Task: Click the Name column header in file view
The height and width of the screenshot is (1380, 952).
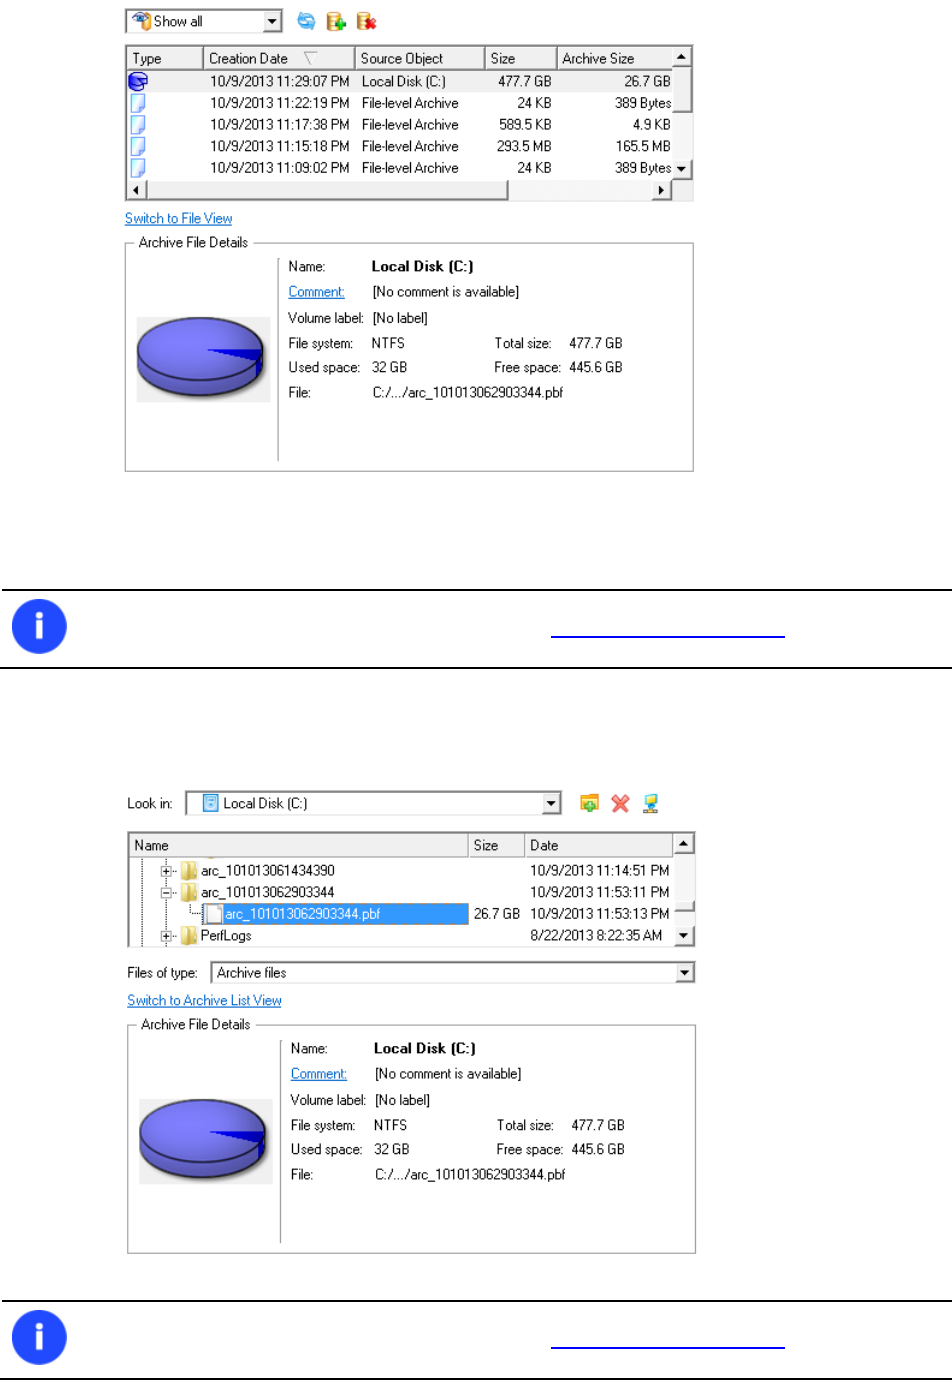Action: 299,846
